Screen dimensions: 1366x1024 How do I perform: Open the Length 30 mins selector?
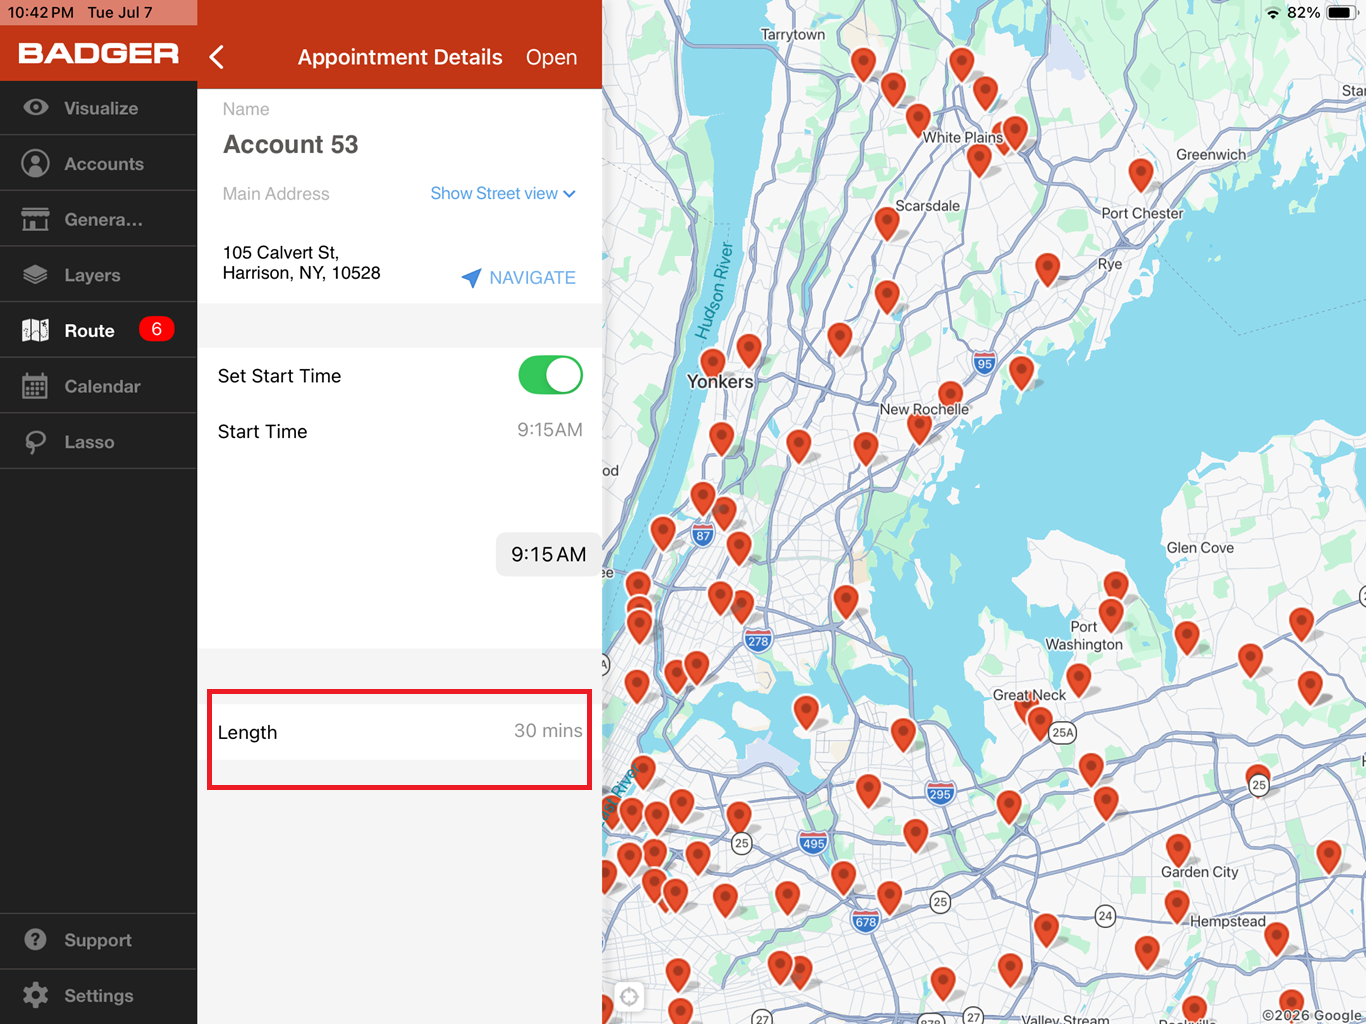pos(400,732)
